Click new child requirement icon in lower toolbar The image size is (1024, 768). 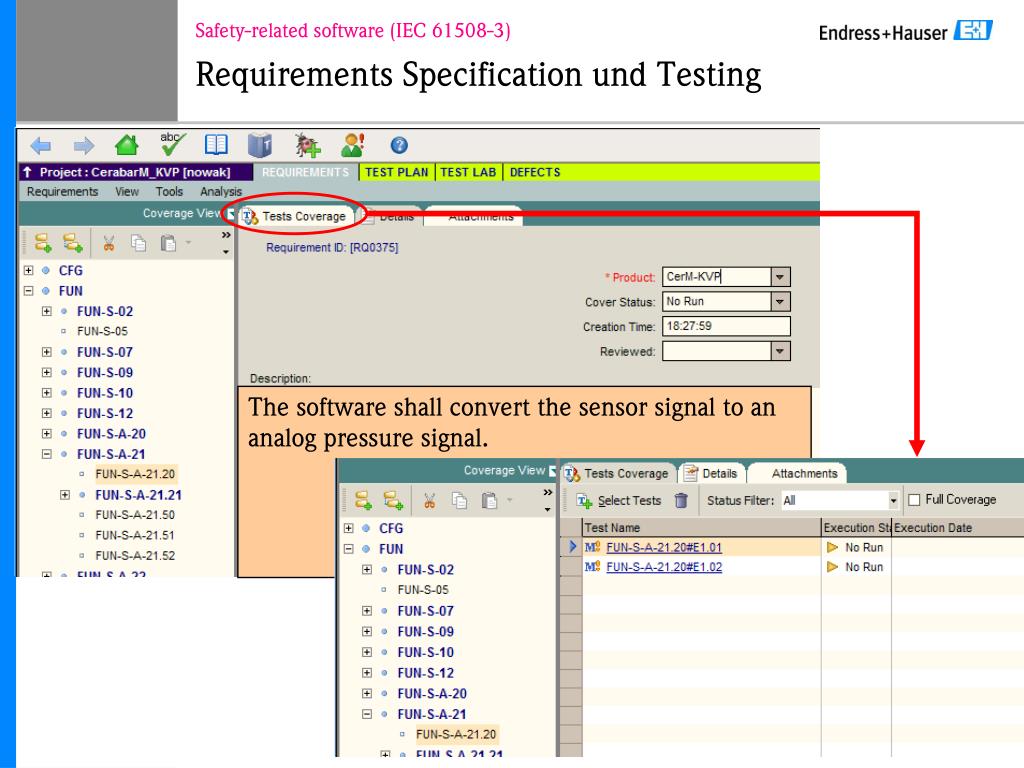pyautogui.click(x=393, y=501)
